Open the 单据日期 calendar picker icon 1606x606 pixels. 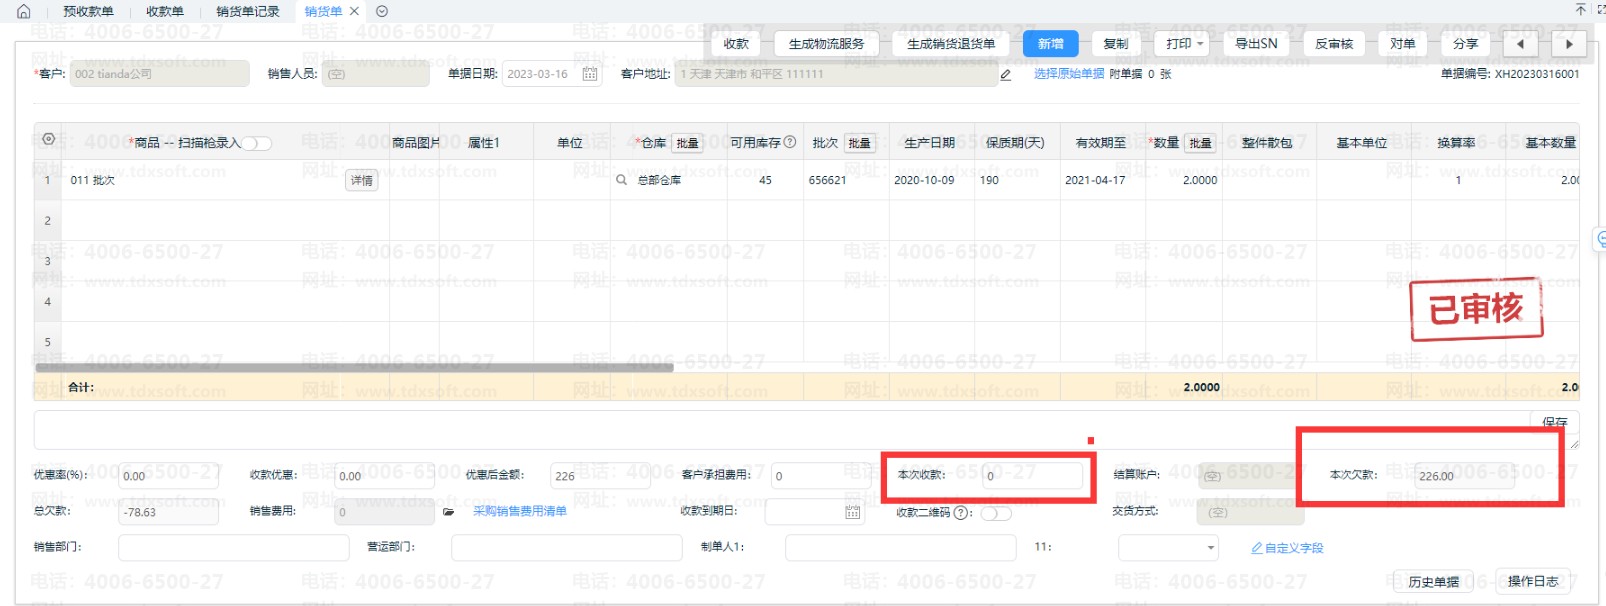(590, 74)
